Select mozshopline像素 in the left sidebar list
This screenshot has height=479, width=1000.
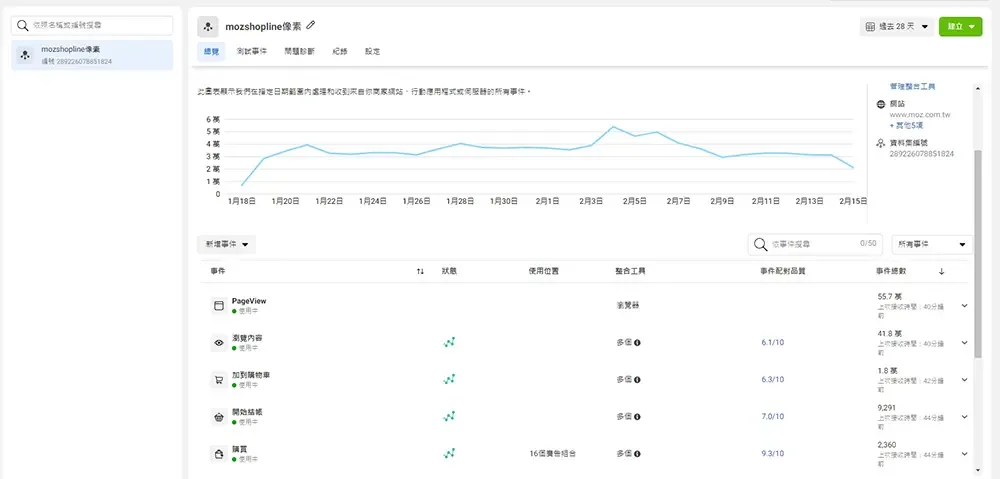92,55
